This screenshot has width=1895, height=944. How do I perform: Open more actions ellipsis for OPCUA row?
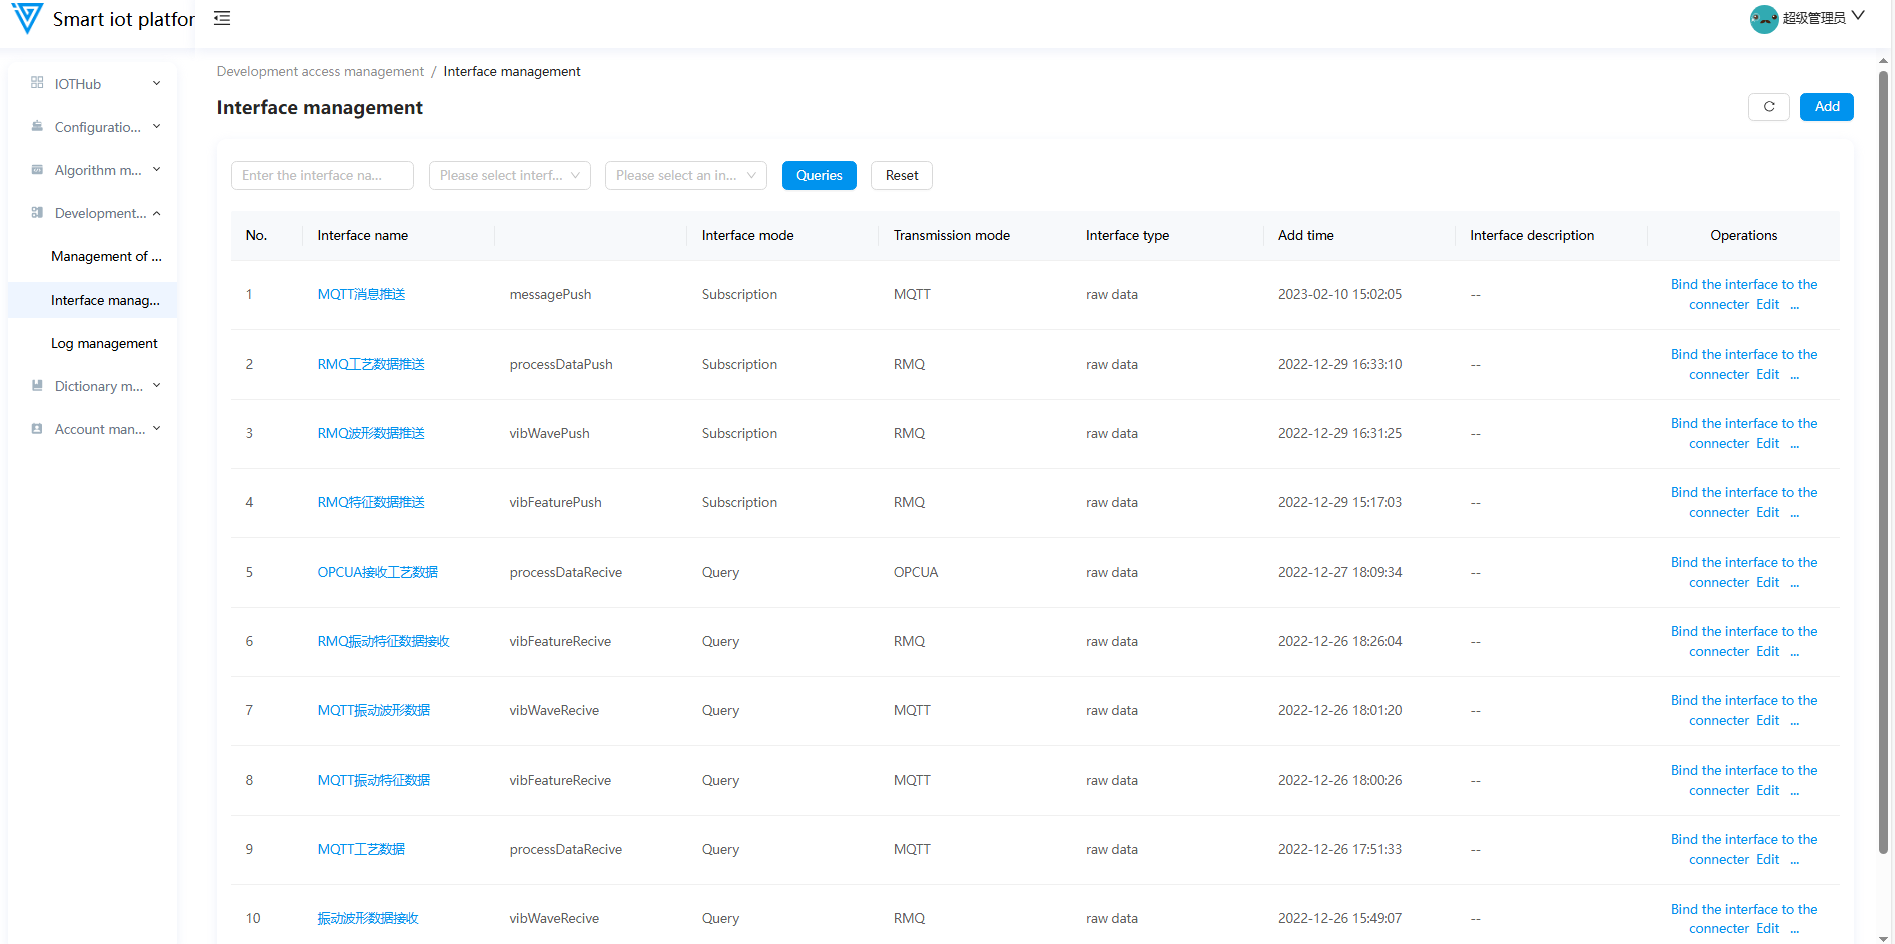[1795, 584]
